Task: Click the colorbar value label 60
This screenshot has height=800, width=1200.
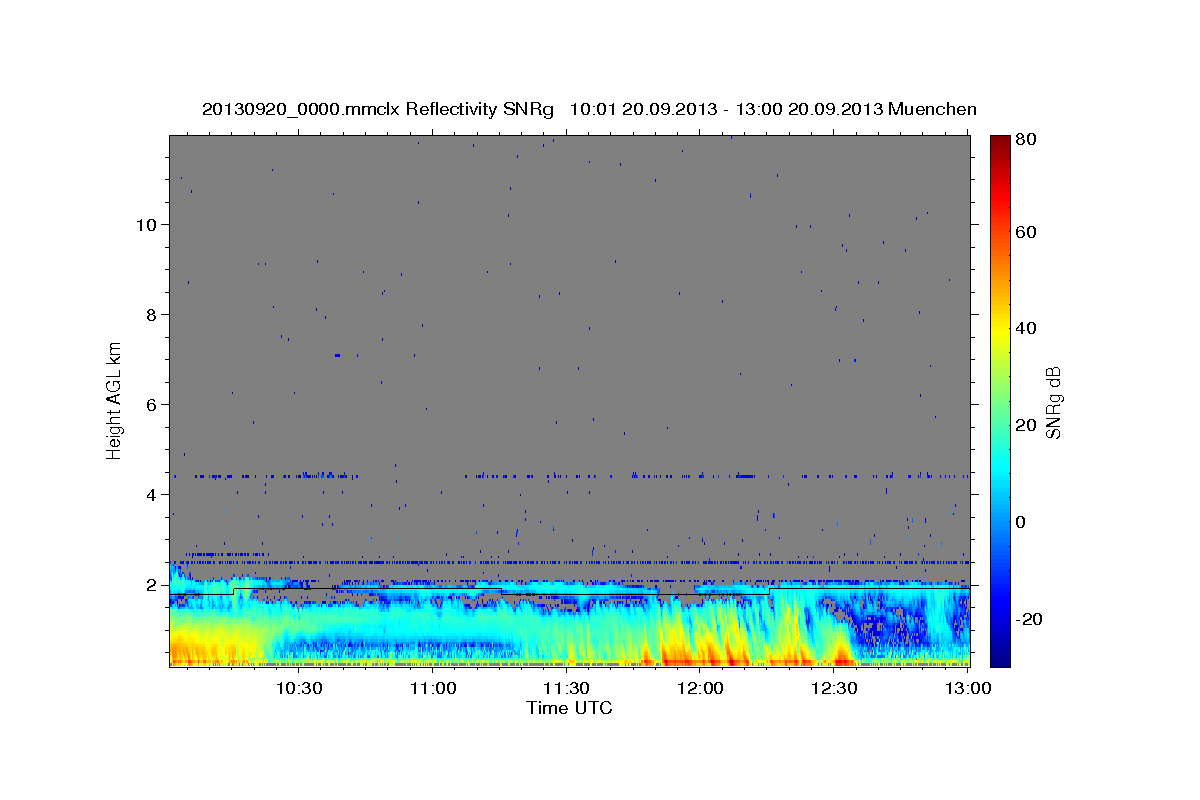Action: pos(1026,232)
